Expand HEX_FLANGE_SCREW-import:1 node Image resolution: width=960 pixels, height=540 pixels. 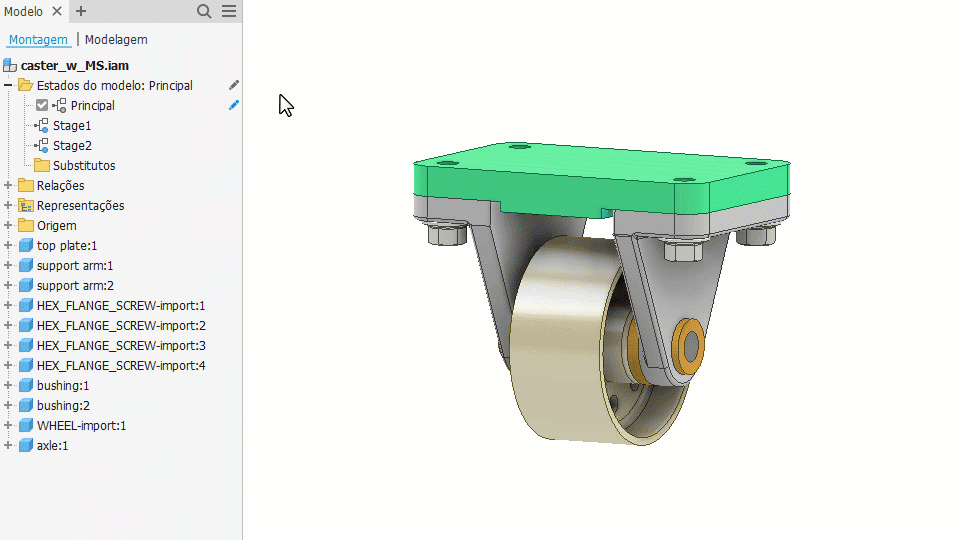click(x=8, y=306)
